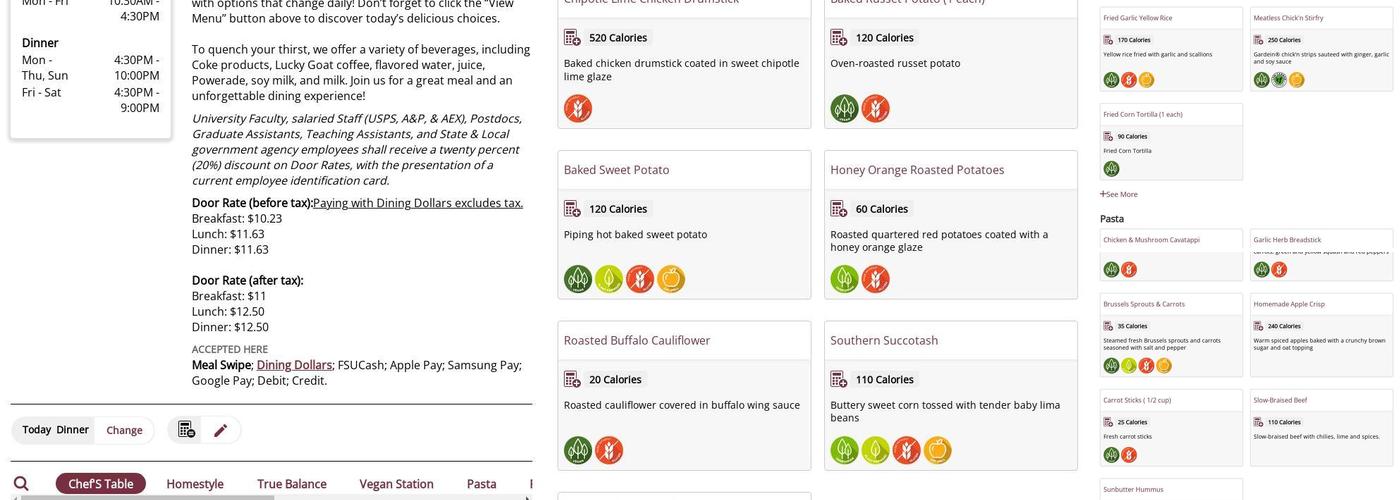Click the dark green vegan leaf under Southern Succotash
Image resolution: width=1400 pixels, height=500 pixels.
pos(845,451)
